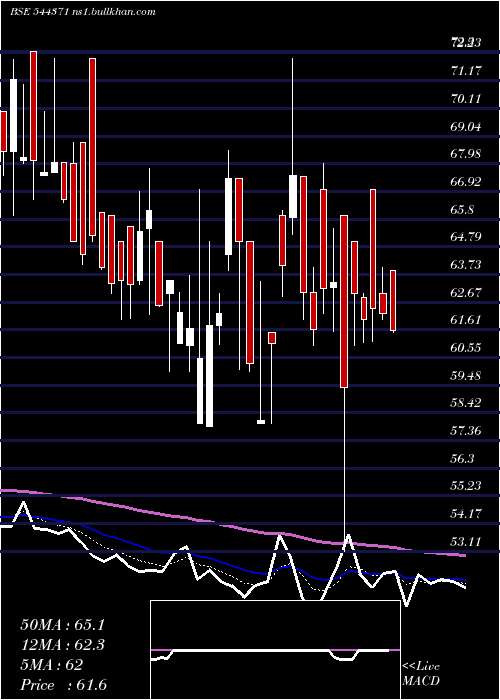Click the 67.98 price axis label

tap(466, 154)
